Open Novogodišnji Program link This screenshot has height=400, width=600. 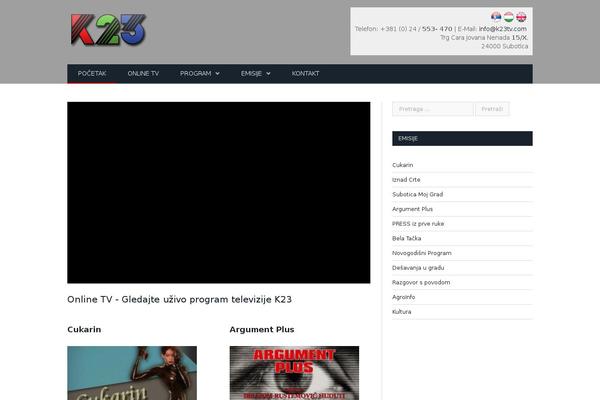pyautogui.click(x=422, y=253)
